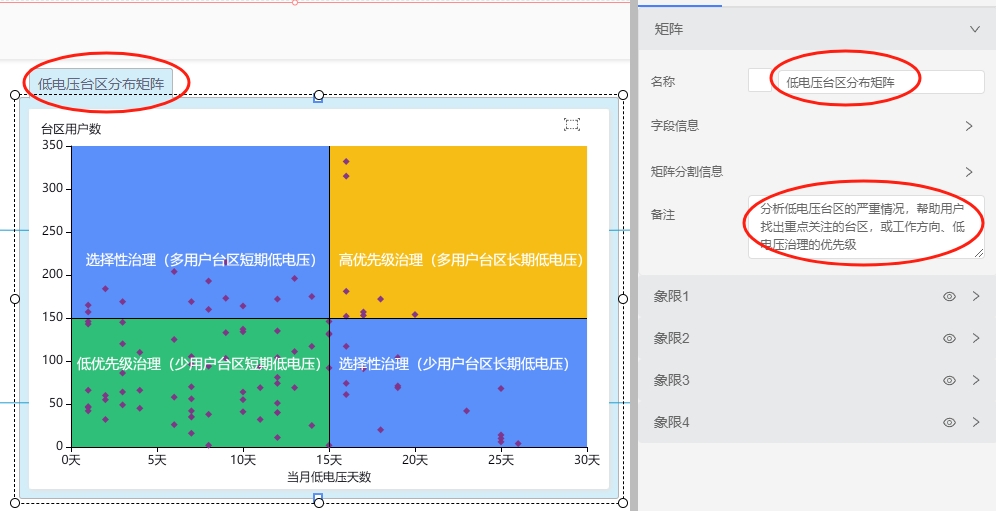Click the top-right corner resize handle of chart
Viewport: 996px width, 511px height.
[x=623, y=95]
